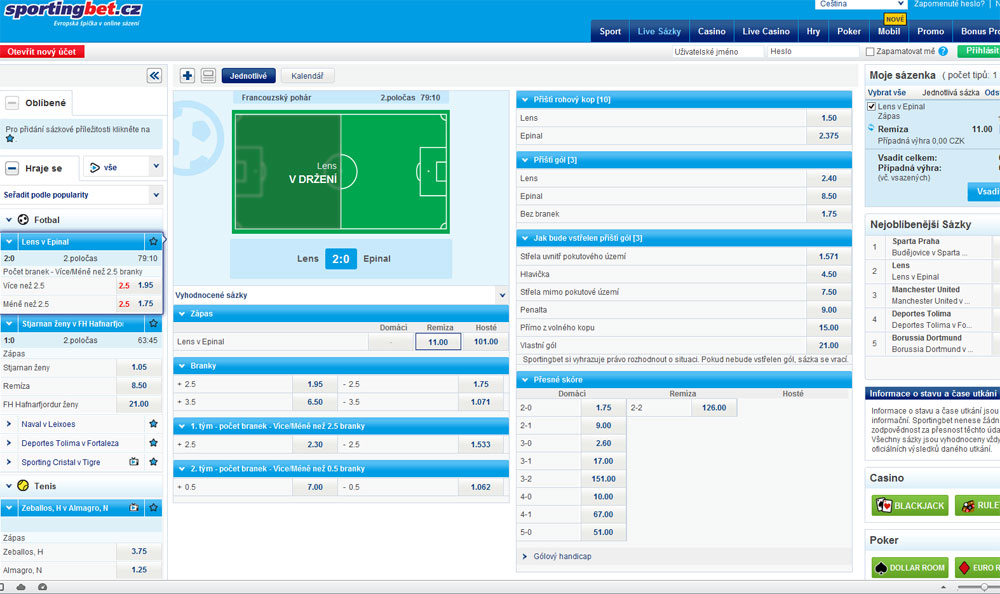Click the Přihlásit login button
The width and height of the screenshot is (1000, 594).
point(979,51)
